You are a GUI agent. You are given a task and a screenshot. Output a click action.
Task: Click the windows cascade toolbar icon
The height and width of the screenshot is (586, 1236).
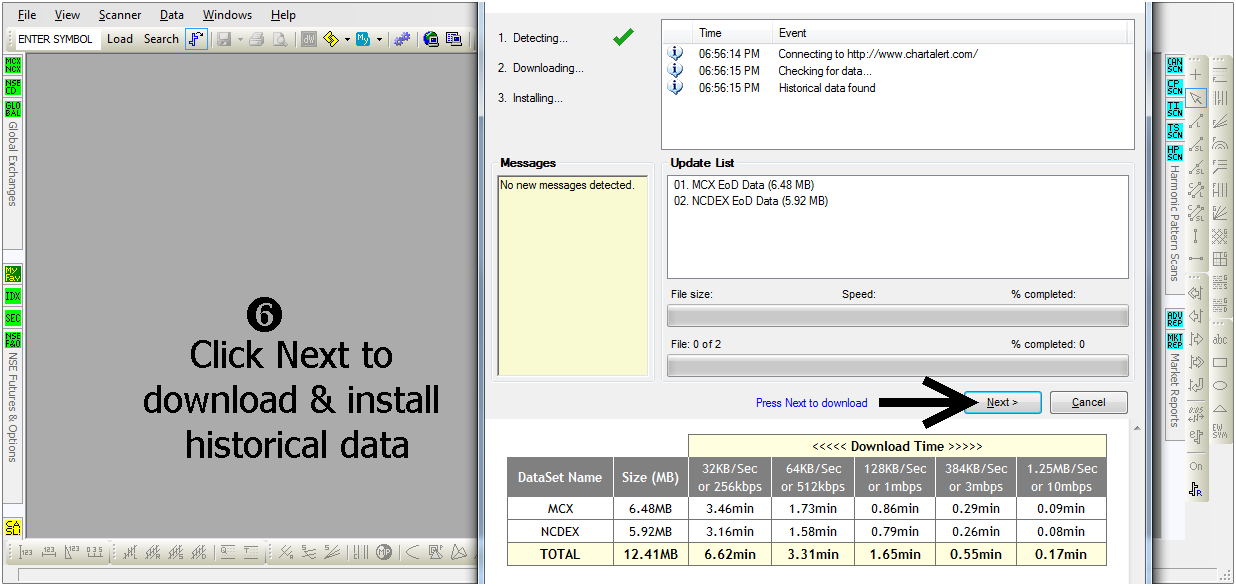pyautogui.click(x=454, y=39)
